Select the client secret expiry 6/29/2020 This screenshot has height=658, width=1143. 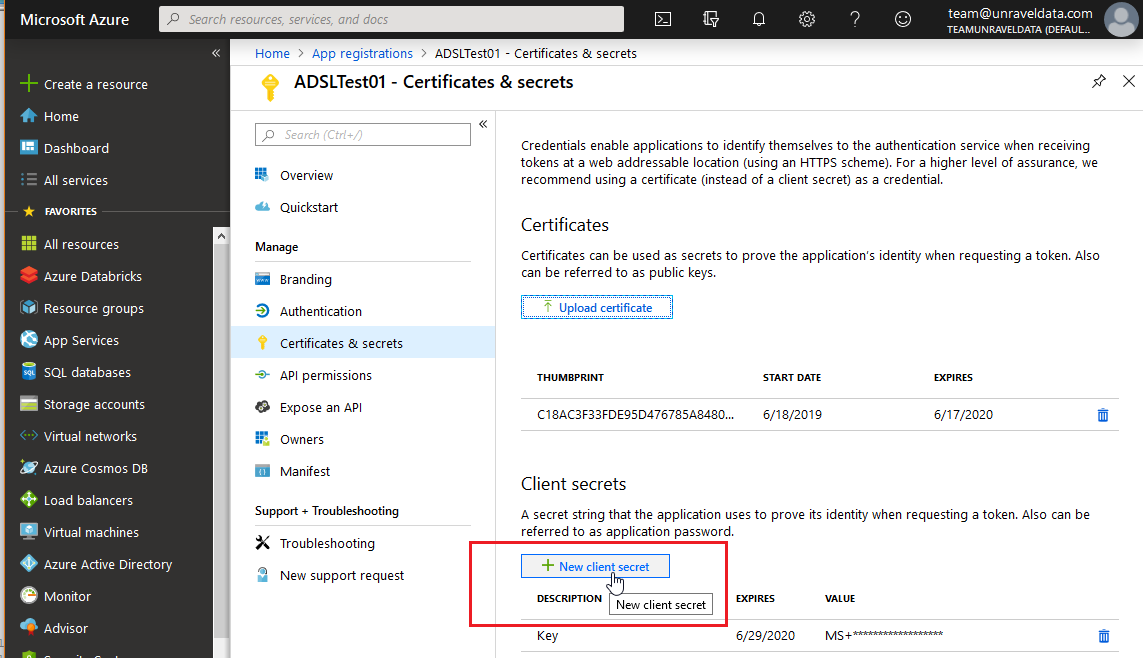(765, 635)
